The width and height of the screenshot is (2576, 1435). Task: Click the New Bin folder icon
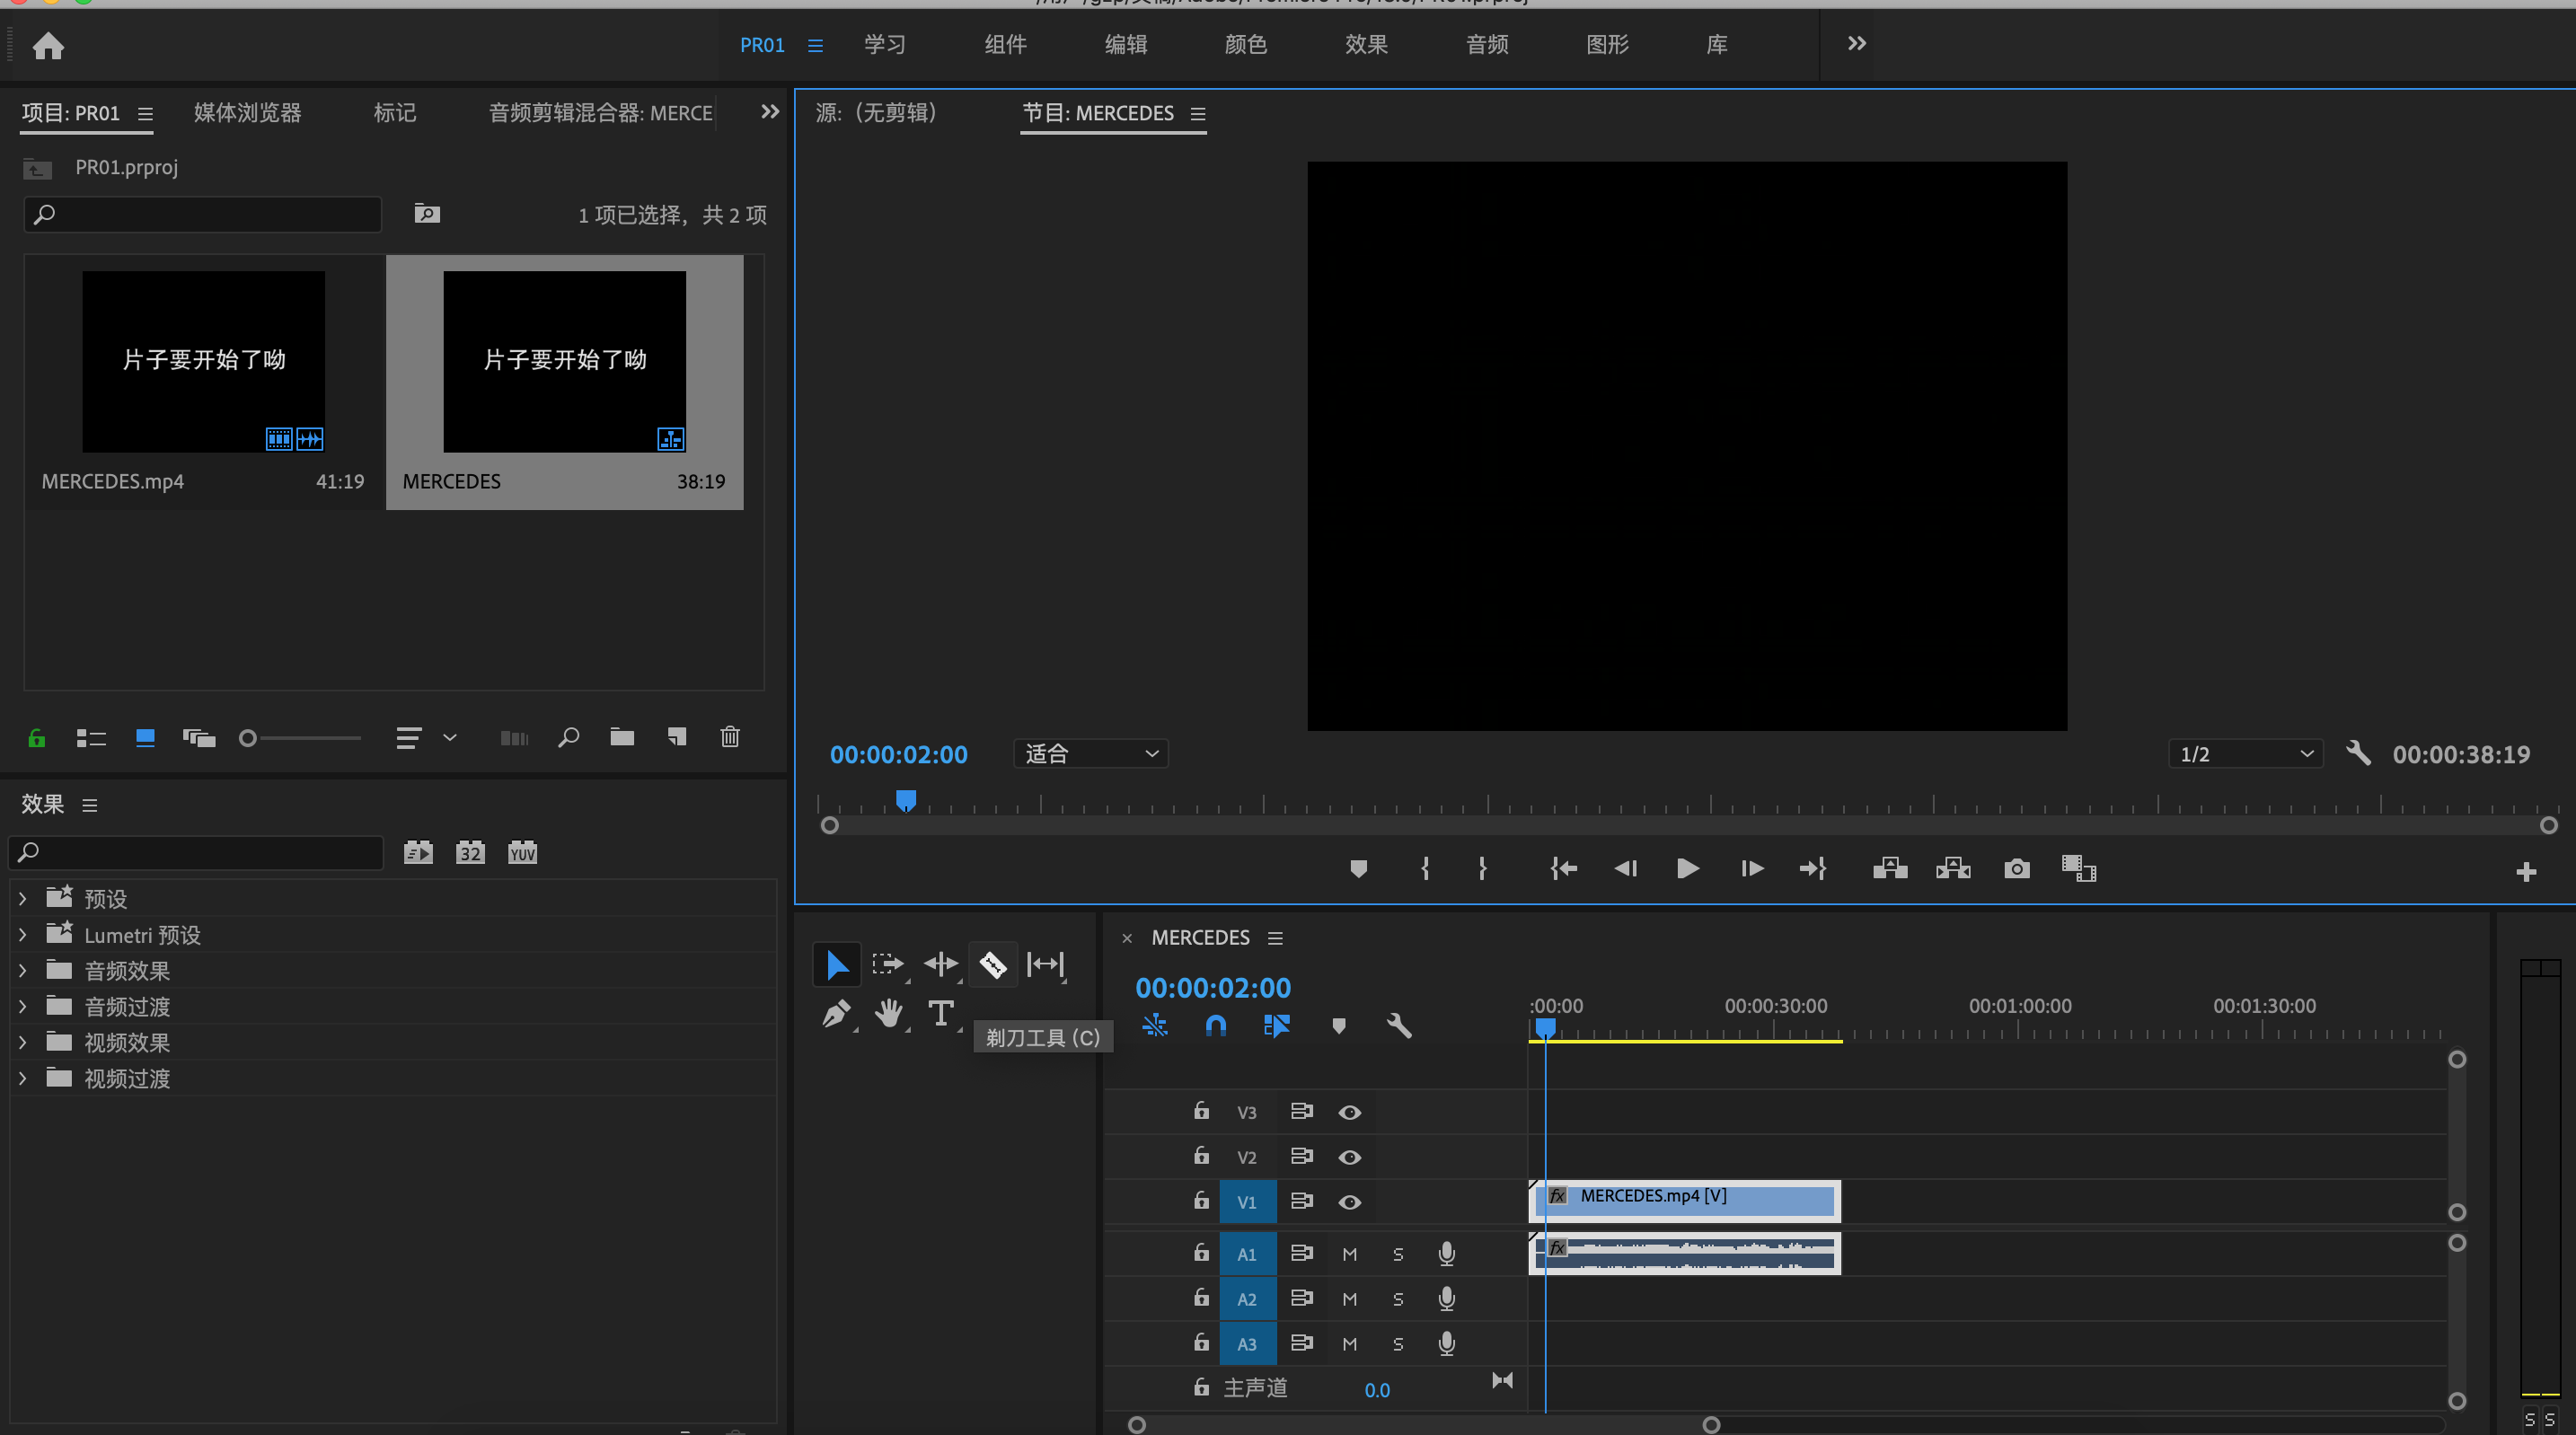point(622,737)
